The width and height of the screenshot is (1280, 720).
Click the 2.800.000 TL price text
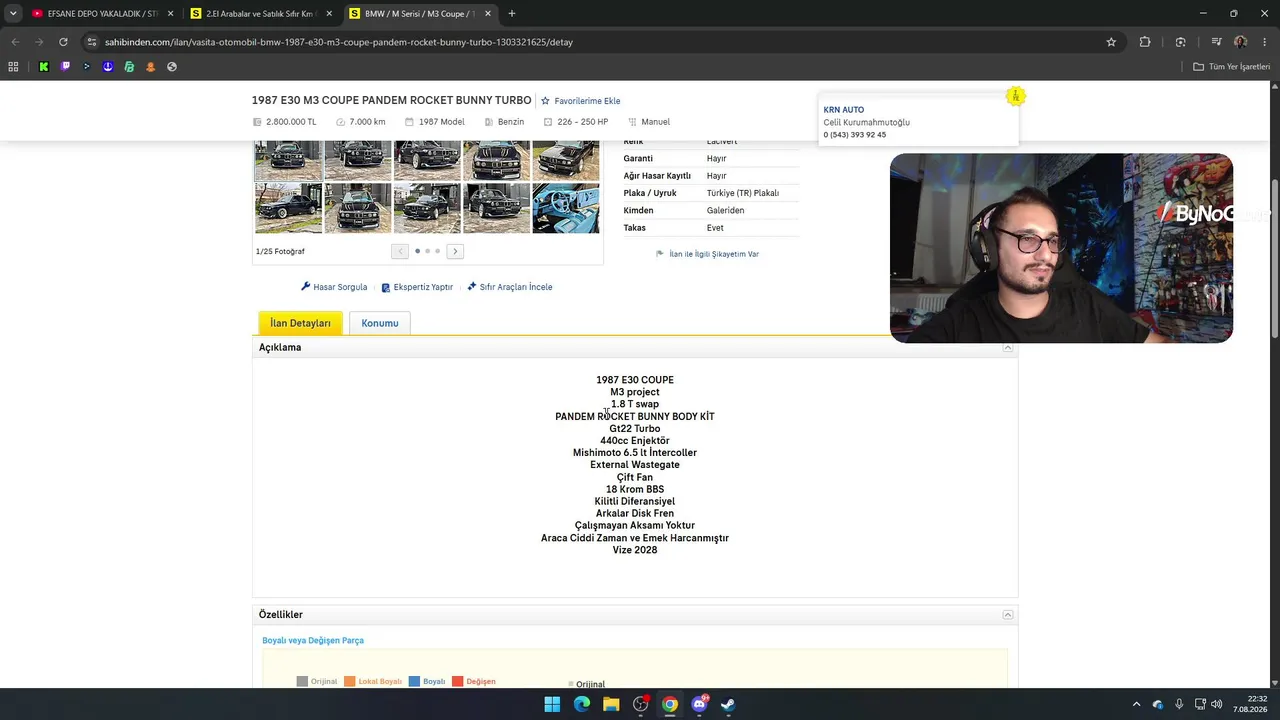click(x=291, y=122)
